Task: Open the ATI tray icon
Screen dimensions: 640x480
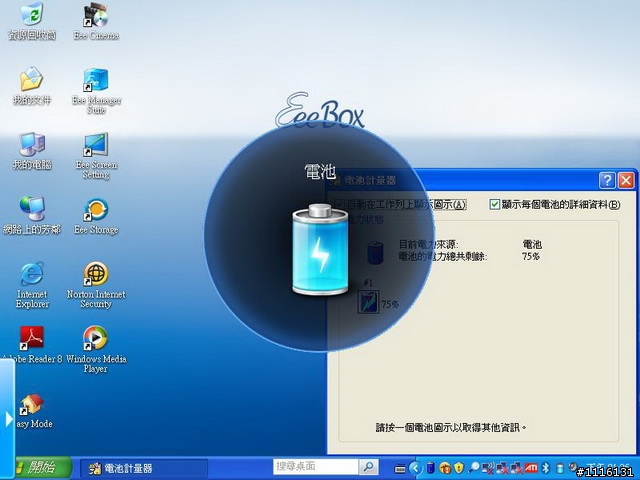Action: point(531,468)
